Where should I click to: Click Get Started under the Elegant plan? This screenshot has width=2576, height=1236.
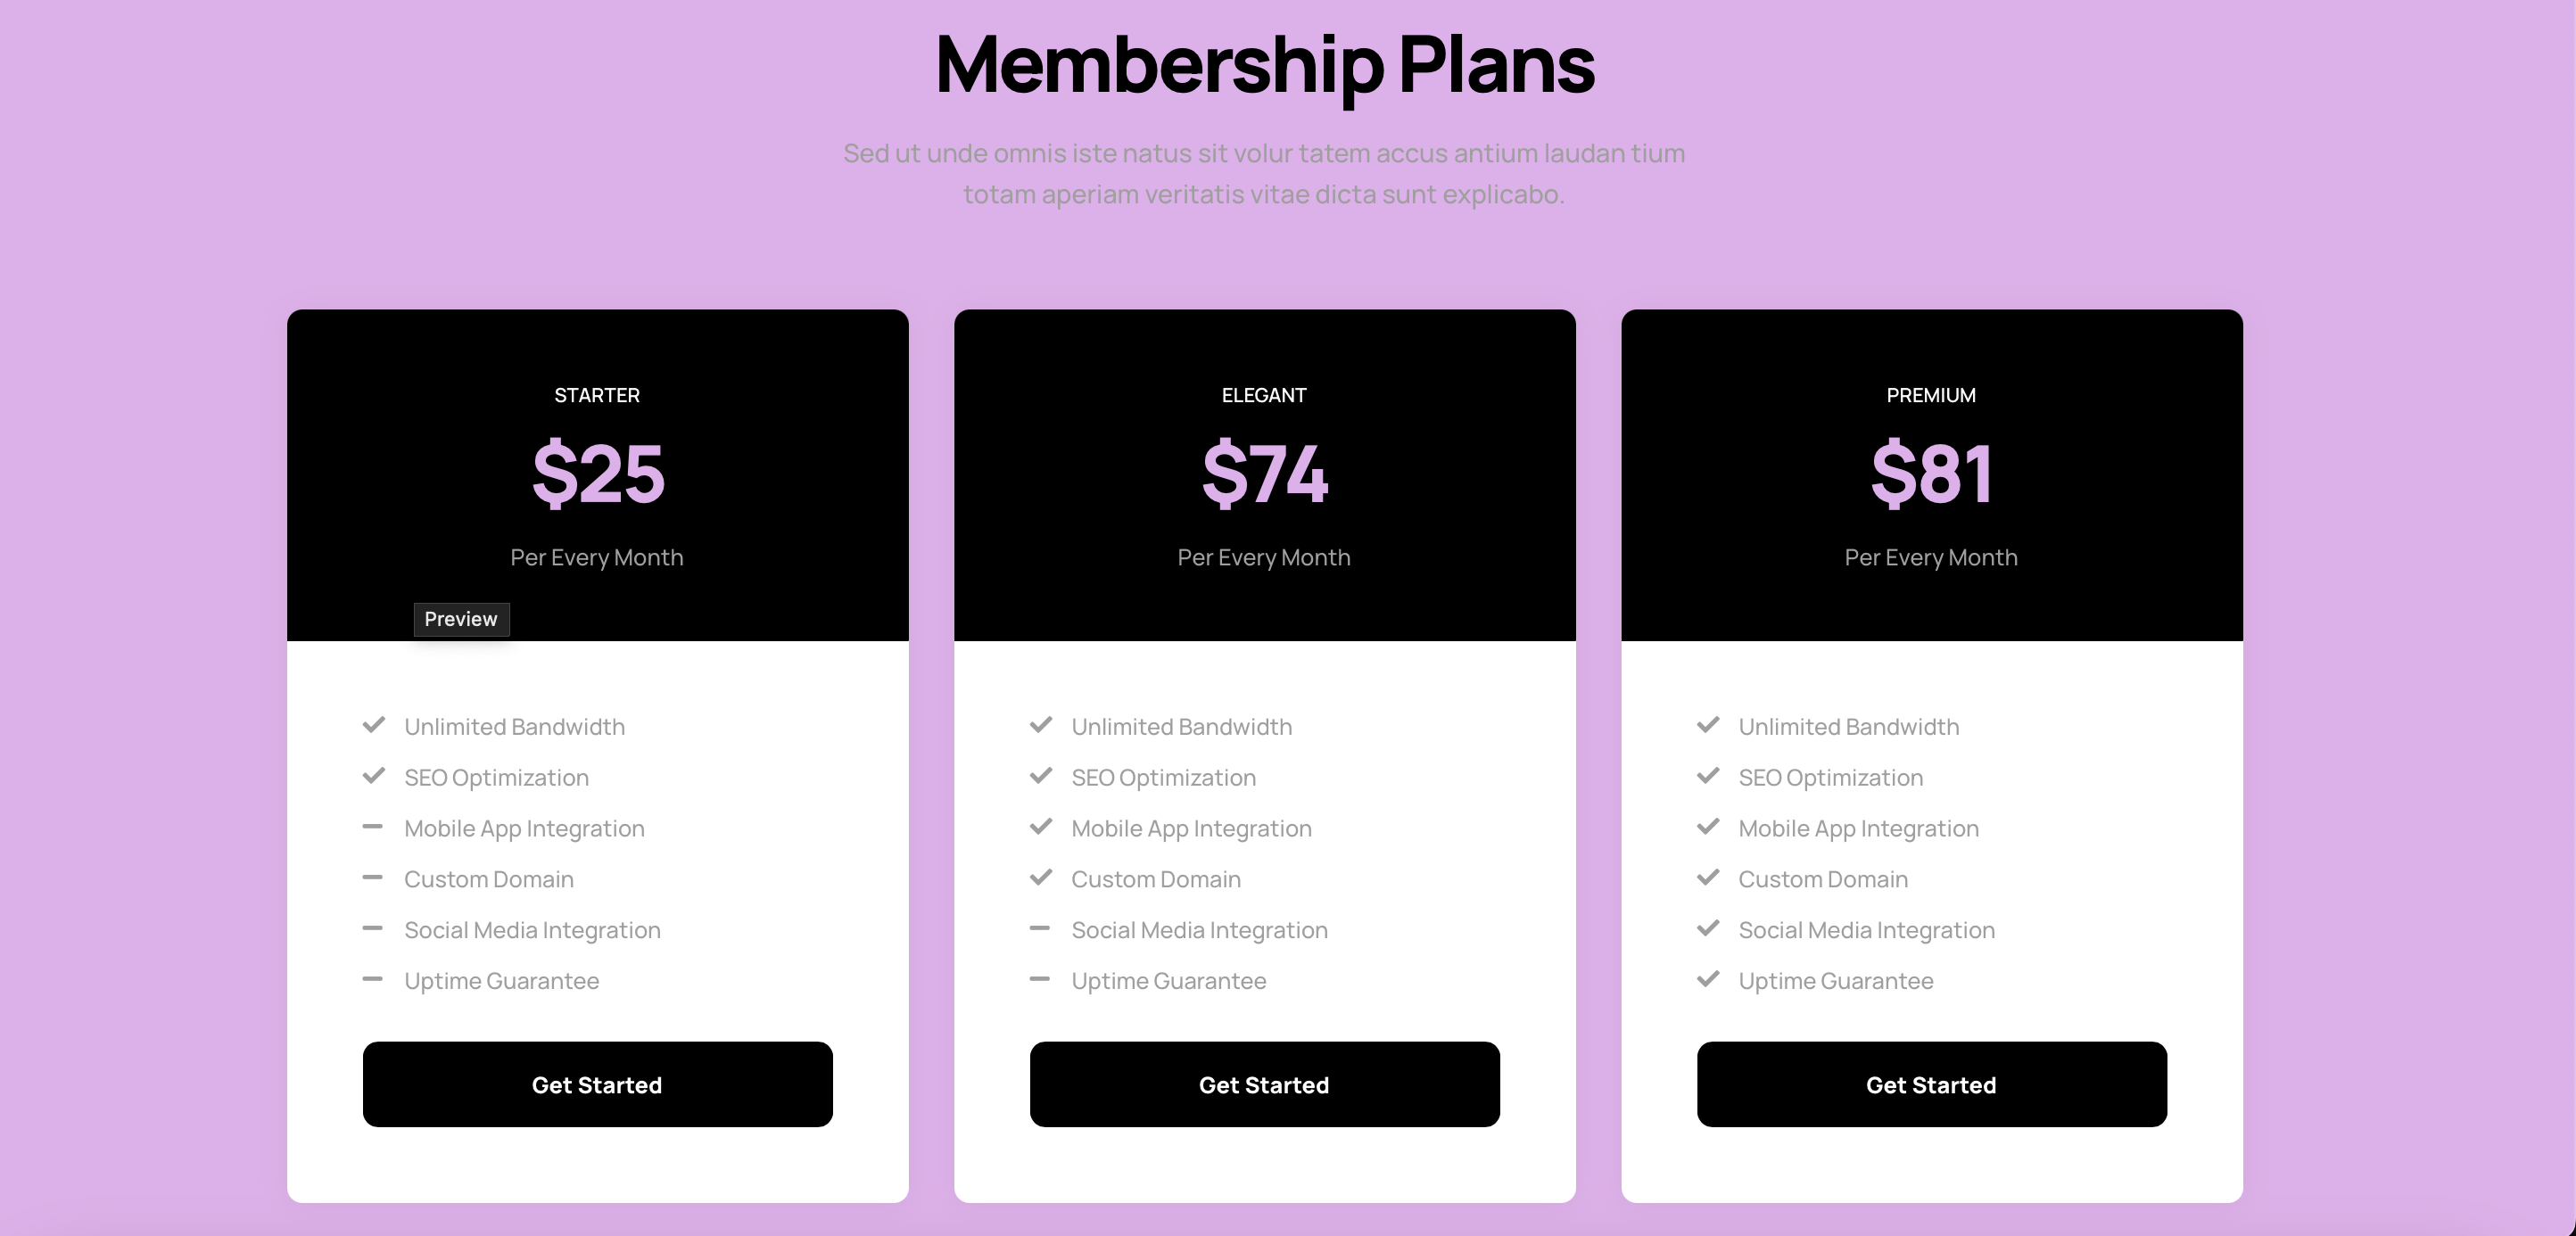(1264, 1084)
